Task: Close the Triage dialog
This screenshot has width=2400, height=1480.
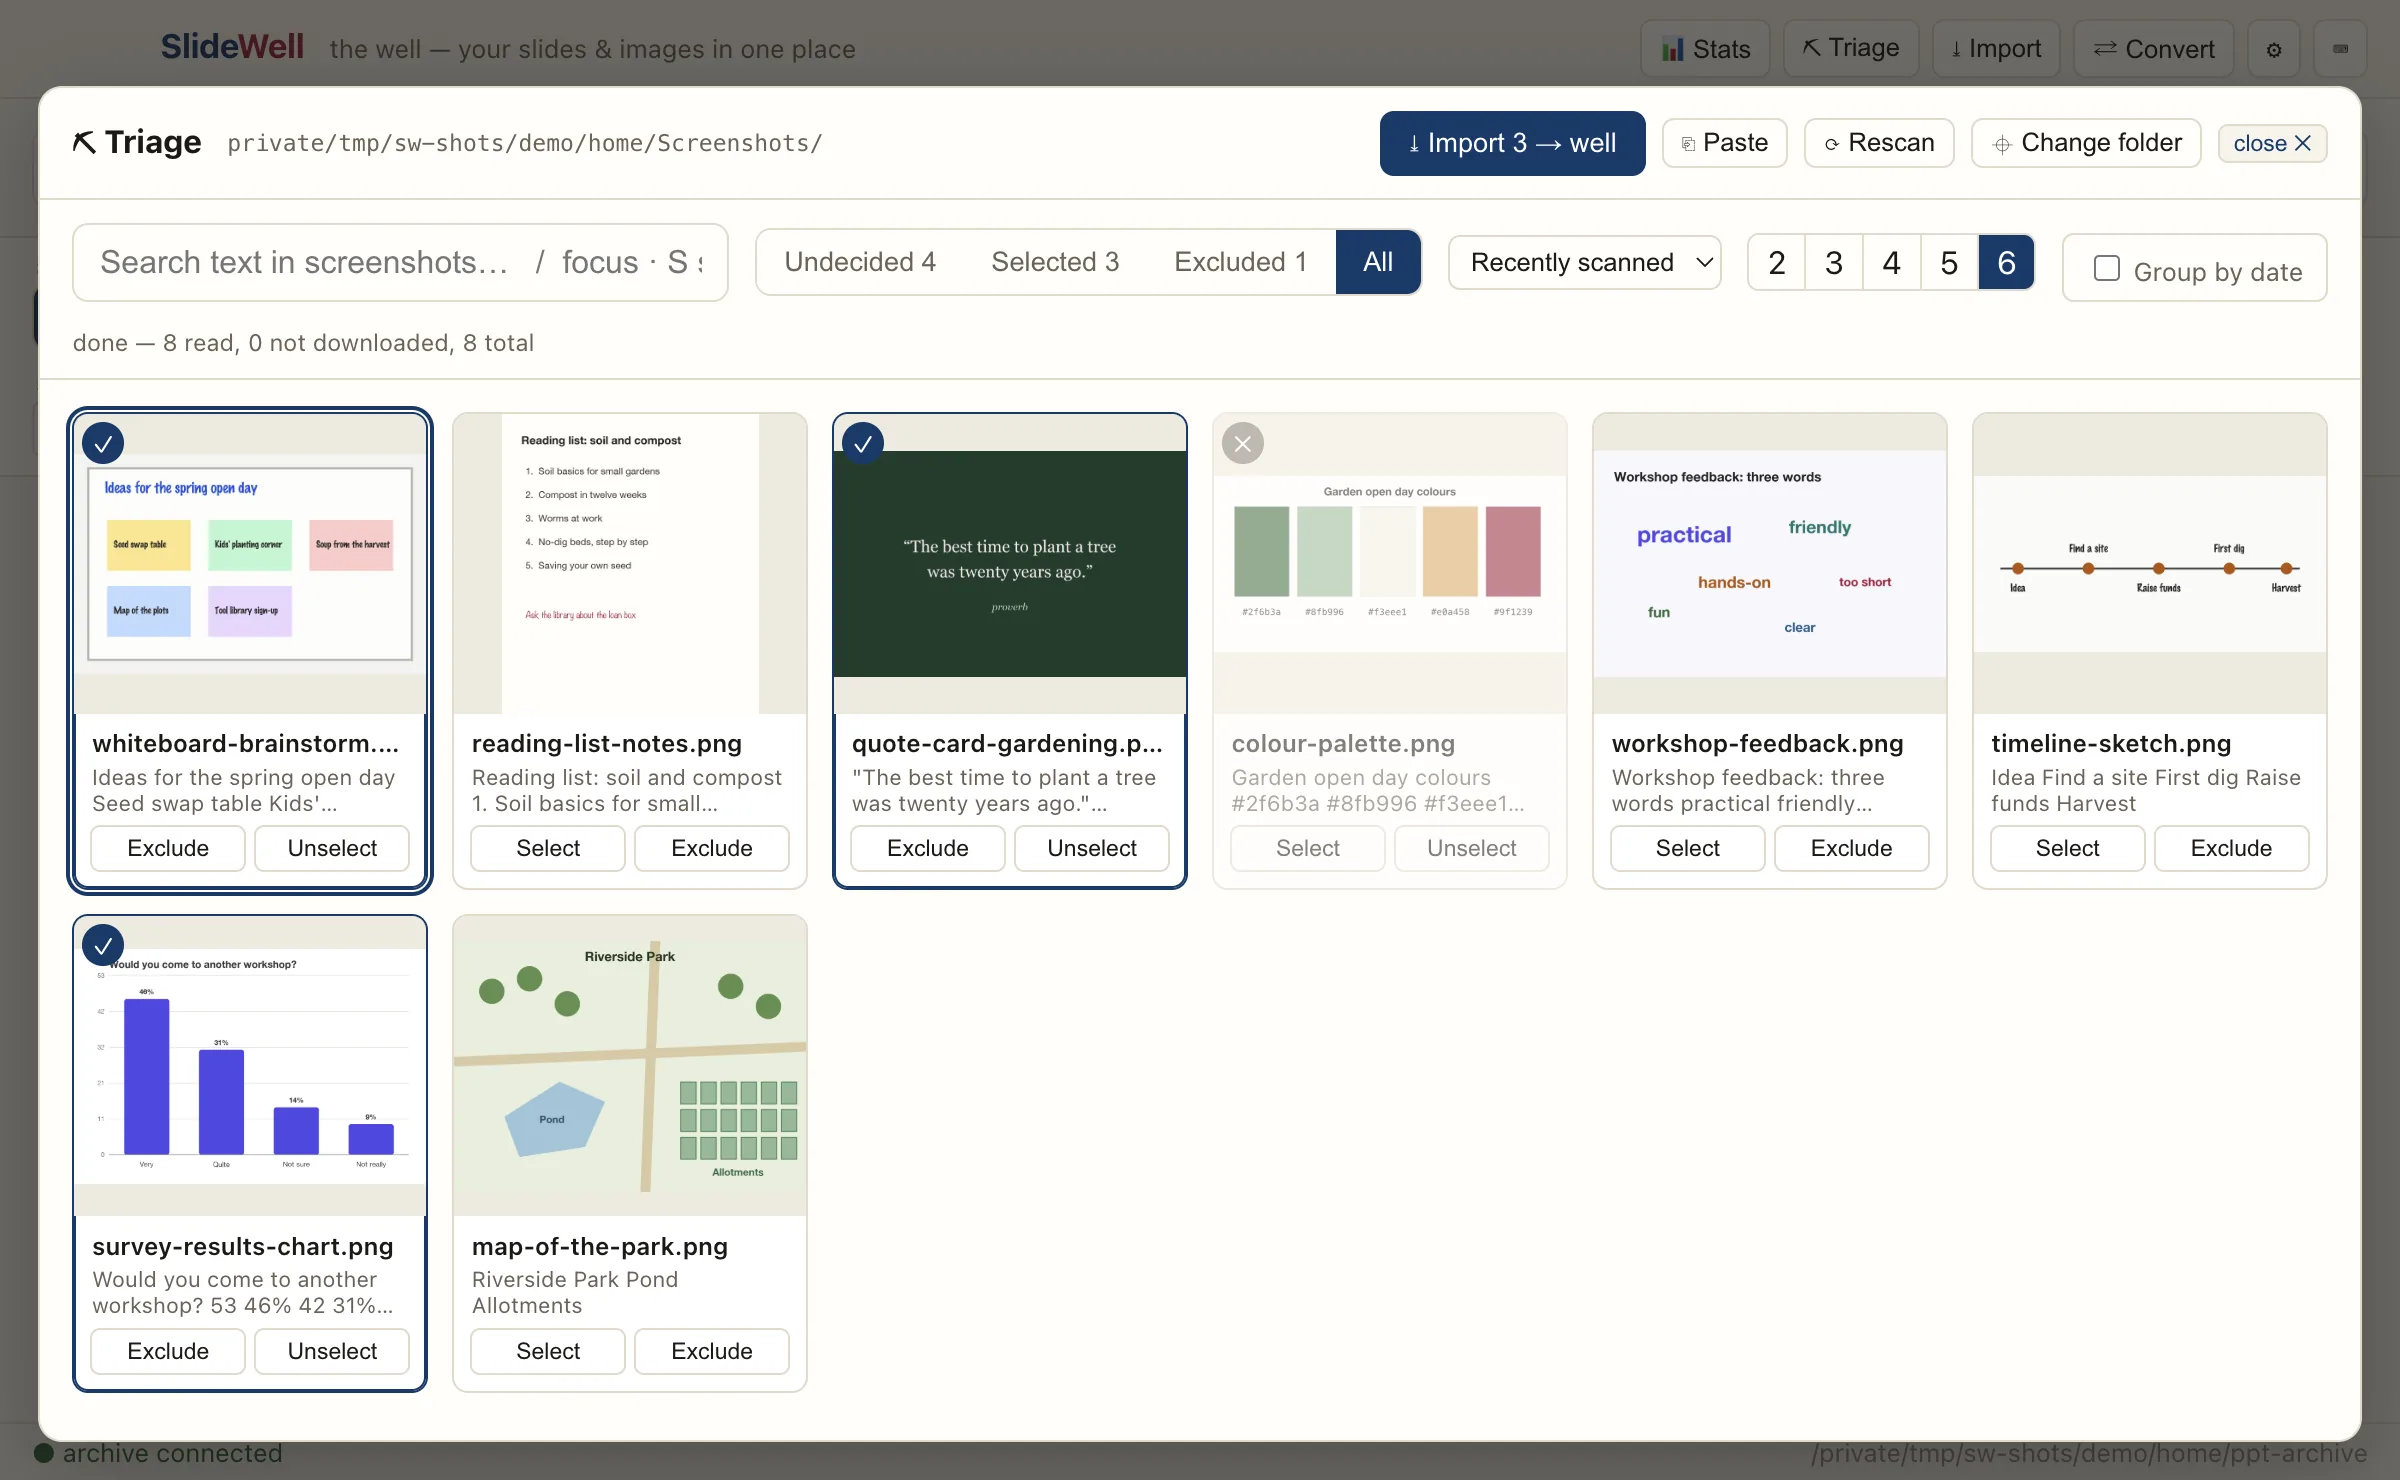Action: pos(2272,143)
